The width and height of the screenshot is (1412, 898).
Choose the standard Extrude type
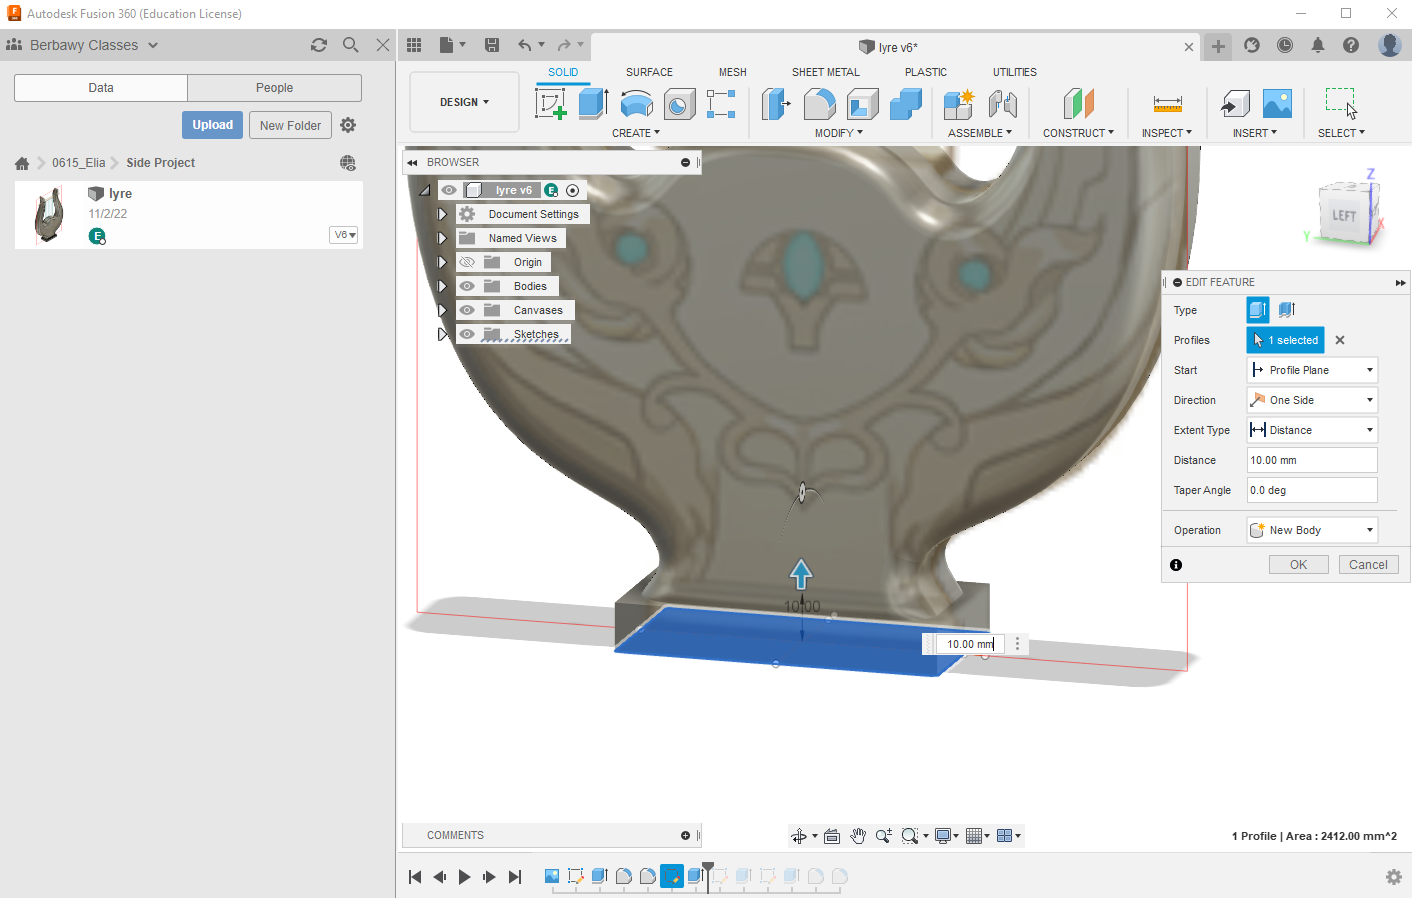[x=1258, y=310]
